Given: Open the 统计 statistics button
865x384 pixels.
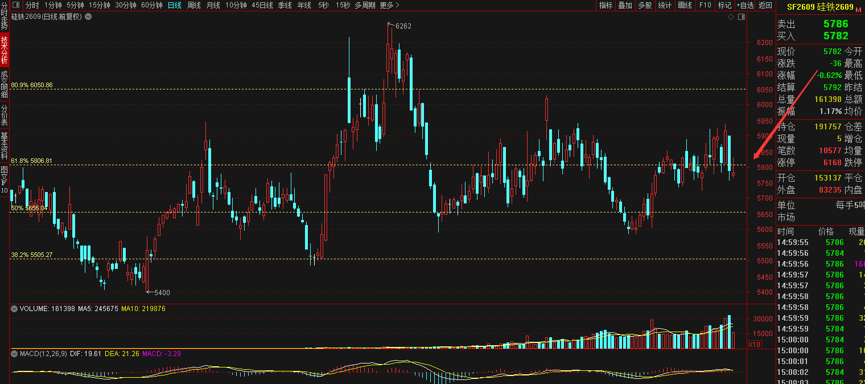Looking at the screenshot, I should 665,5.
